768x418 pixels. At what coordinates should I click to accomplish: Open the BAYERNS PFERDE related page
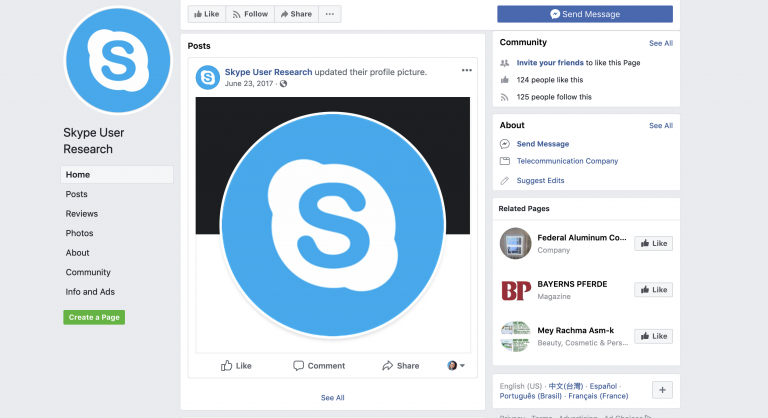pyautogui.click(x=572, y=284)
